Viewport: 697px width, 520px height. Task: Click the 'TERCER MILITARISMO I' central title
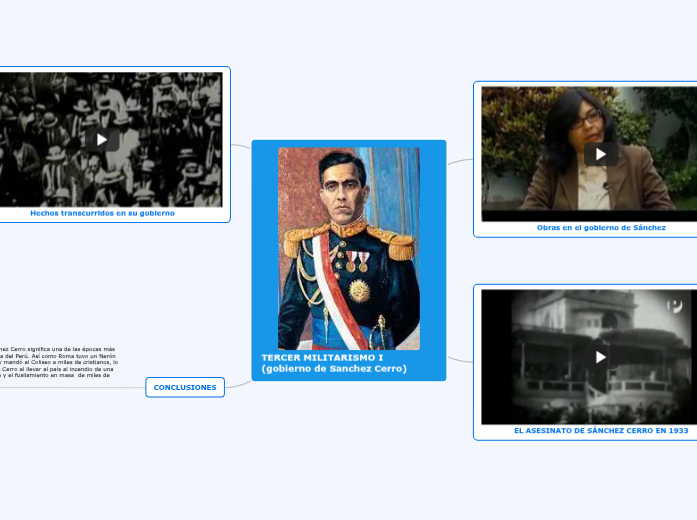tap(315, 356)
